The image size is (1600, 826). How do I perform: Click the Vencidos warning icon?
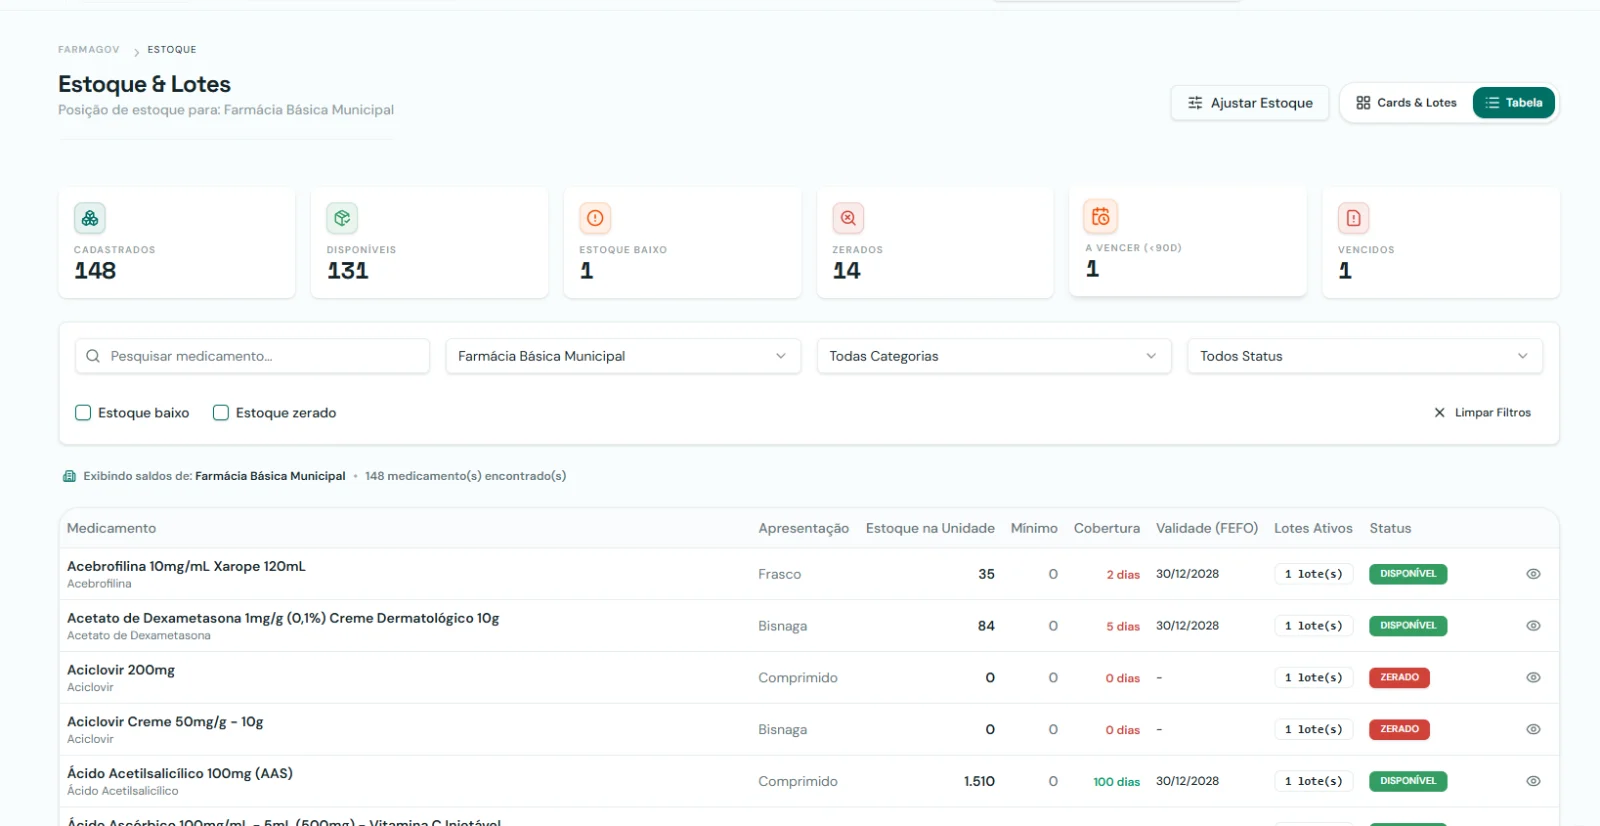(x=1353, y=218)
